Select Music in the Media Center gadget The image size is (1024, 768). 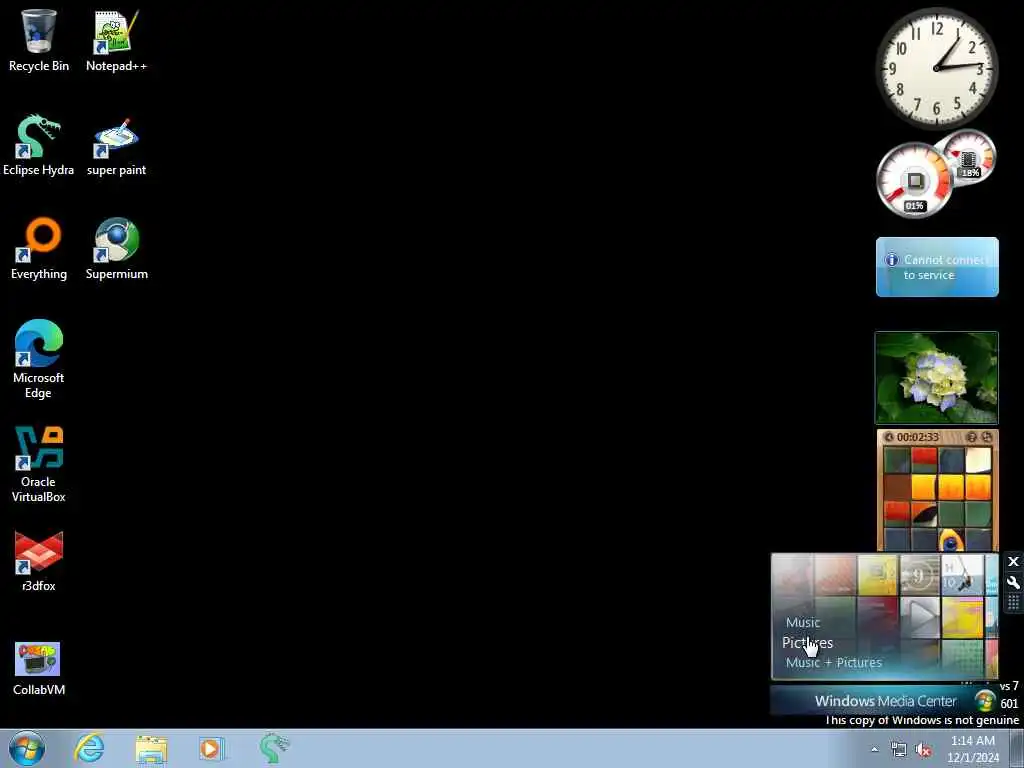coord(803,622)
